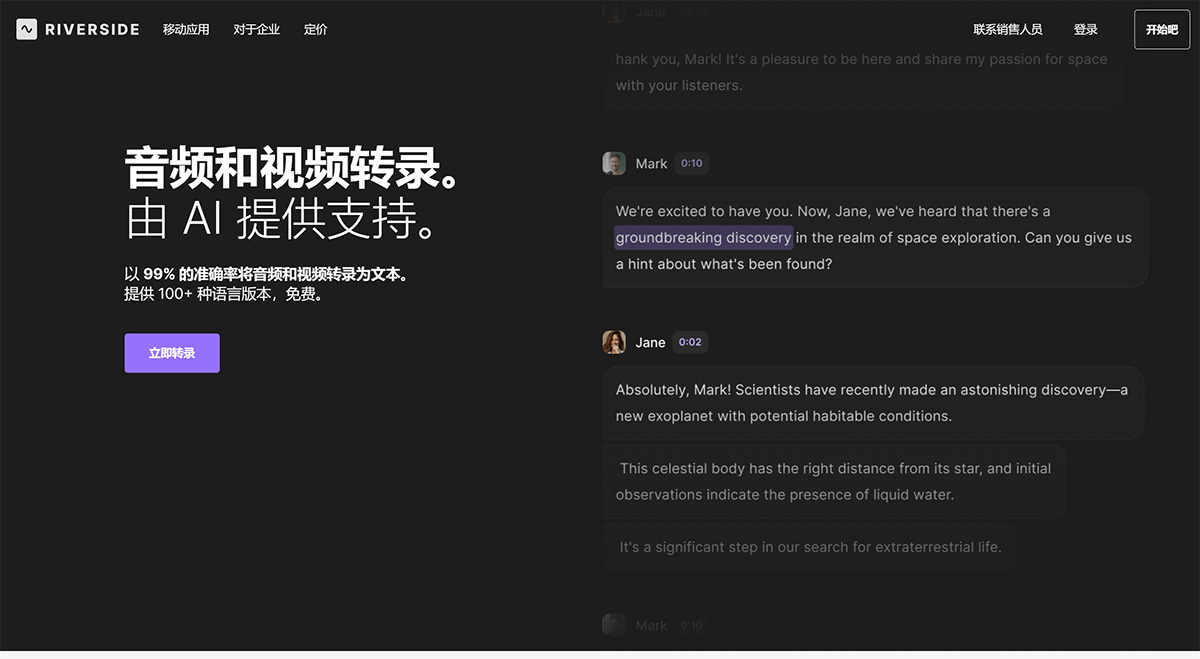Screen dimensions: 1200x659
Task: Click Mark's avatar next to his message
Action: coord(613,162)
